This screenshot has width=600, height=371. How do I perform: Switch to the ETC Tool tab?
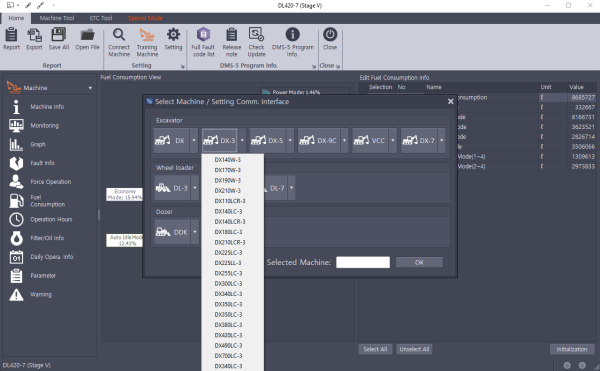pyautogui.click(x=101, y=18)
